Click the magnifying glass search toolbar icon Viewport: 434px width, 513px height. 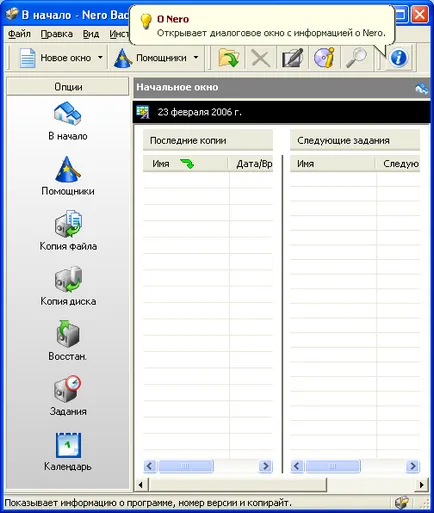coord(356,58)
